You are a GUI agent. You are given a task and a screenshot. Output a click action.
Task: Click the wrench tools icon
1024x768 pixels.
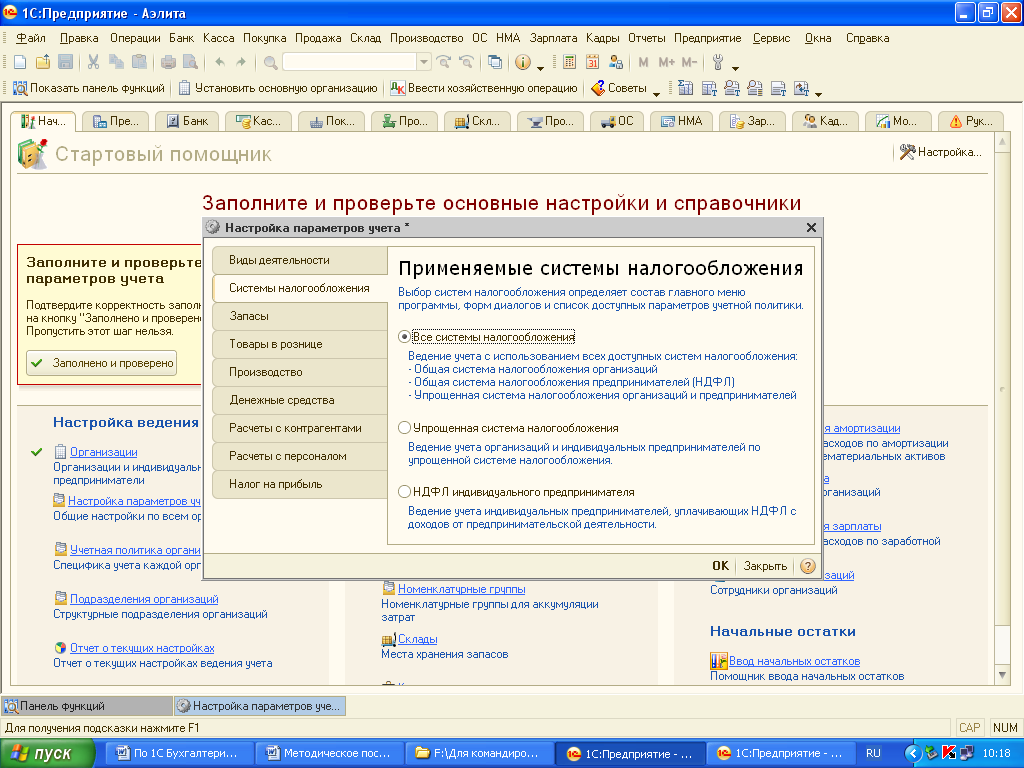[x=718, y=62]
